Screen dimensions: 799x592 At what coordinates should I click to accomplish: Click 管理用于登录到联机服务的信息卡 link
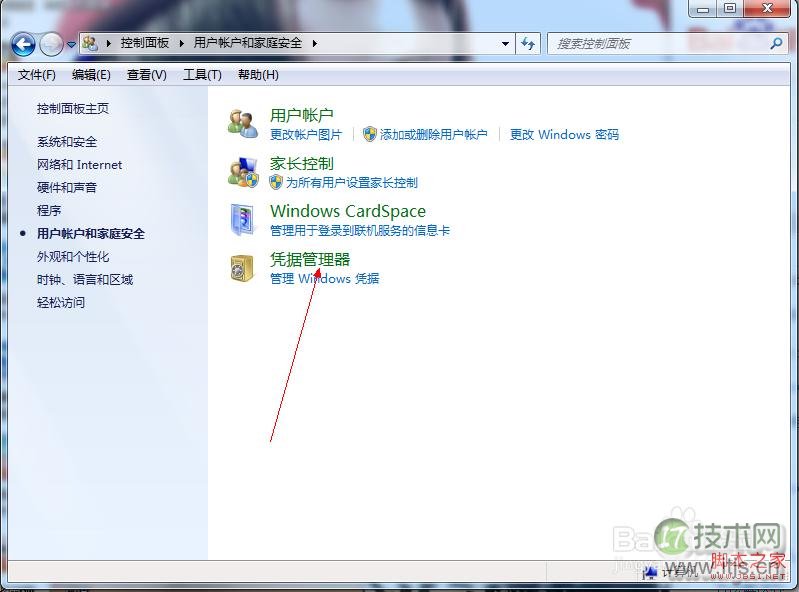pos(360,231)
